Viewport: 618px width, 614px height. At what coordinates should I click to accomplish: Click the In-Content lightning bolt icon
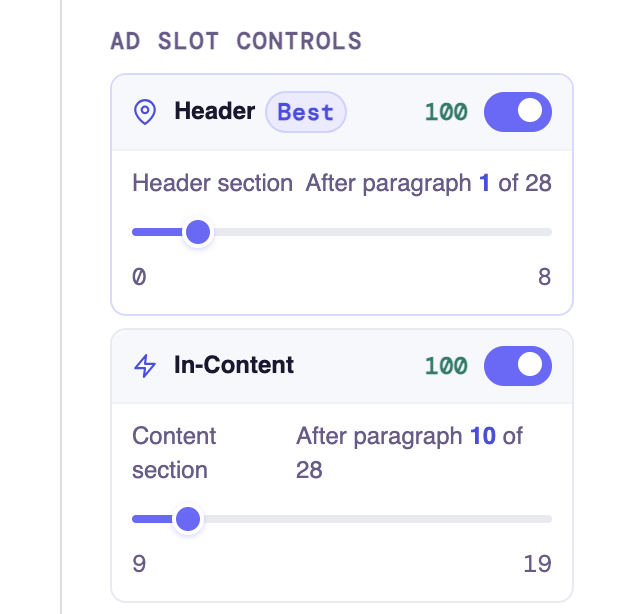pyautogui.click(x=145, y=366)
